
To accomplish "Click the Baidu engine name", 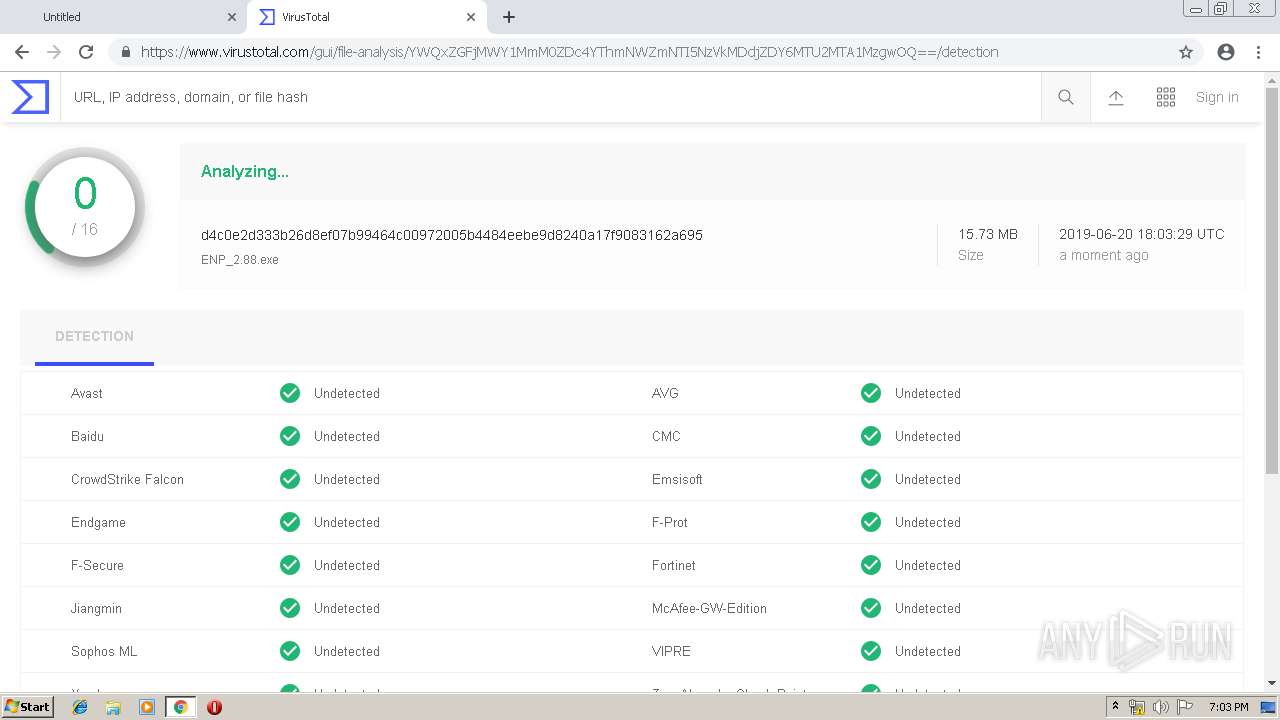I will (87, 436).
